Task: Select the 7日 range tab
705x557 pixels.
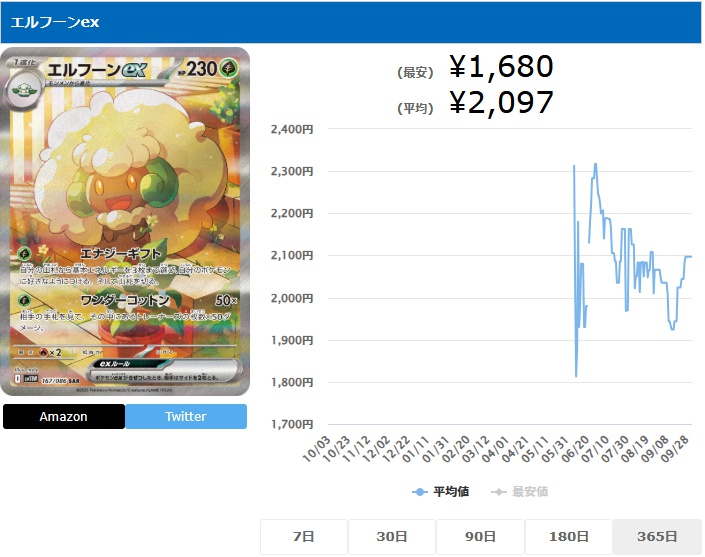Action: (x=304, y=537)
